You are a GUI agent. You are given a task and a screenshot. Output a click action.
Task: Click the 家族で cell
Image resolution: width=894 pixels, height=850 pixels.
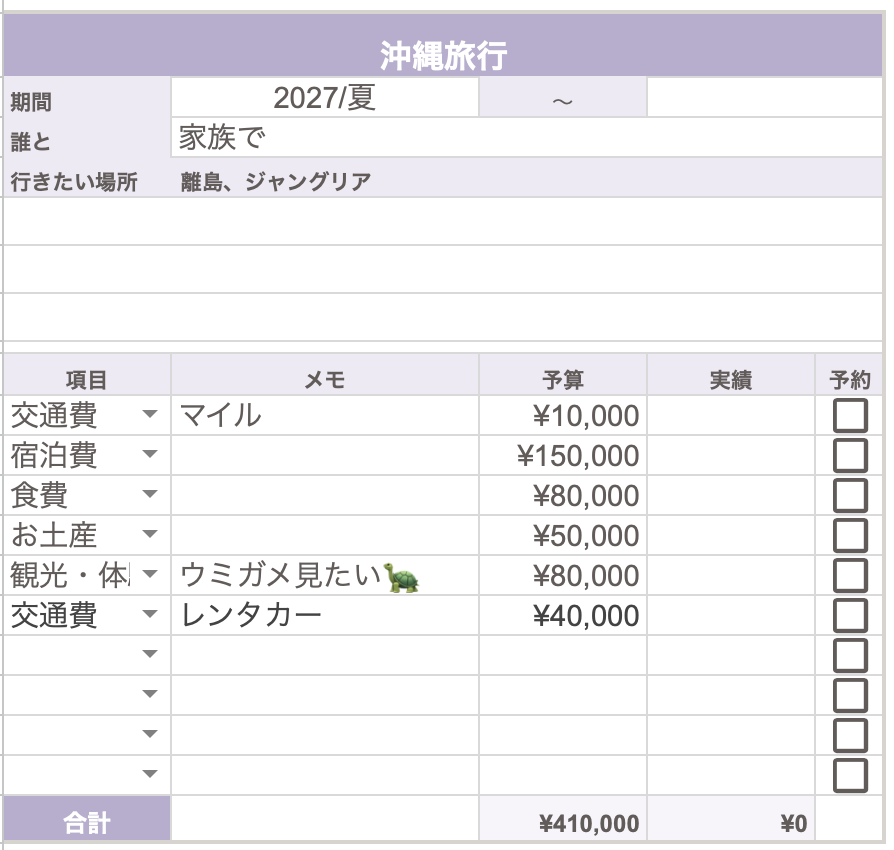tap(527, 137)
